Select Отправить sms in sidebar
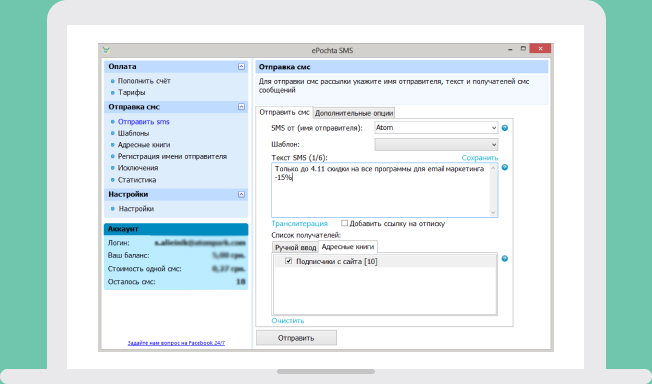This screenshot has height=384, width=652. click(143, 122)
